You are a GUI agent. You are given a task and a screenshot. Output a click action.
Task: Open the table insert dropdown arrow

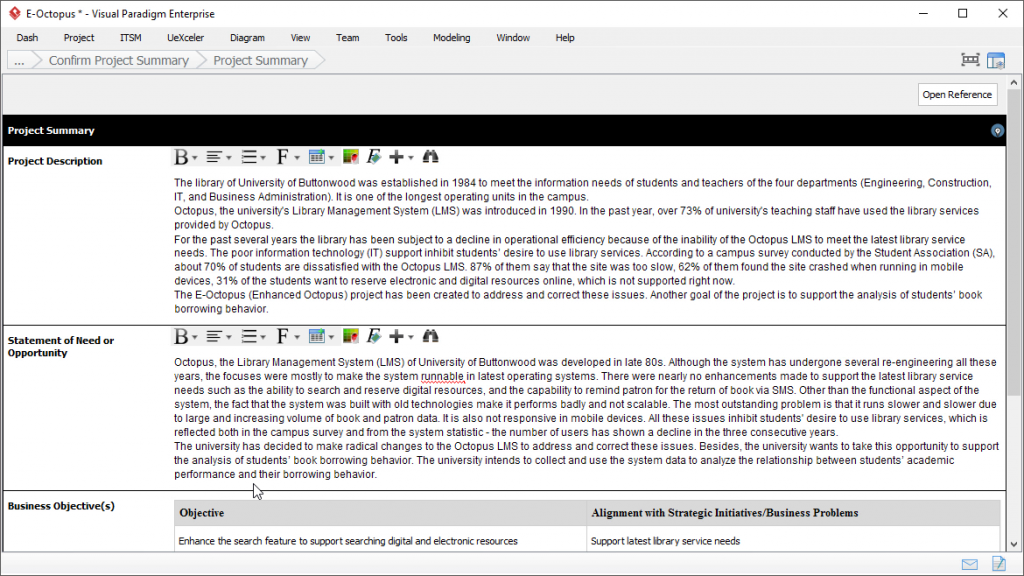(331, 156)
